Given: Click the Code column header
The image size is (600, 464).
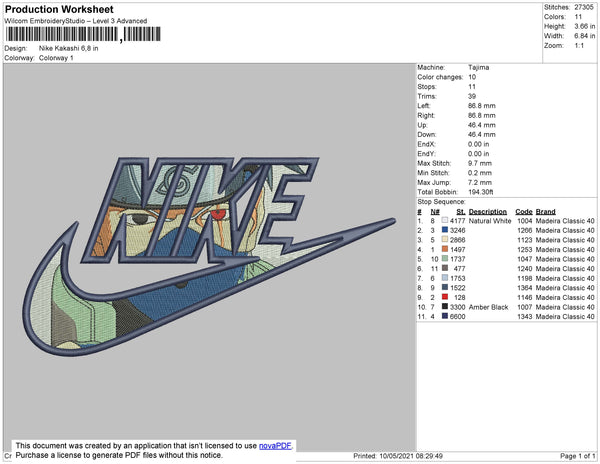Looking at the screenshot, I should point(523,212).
